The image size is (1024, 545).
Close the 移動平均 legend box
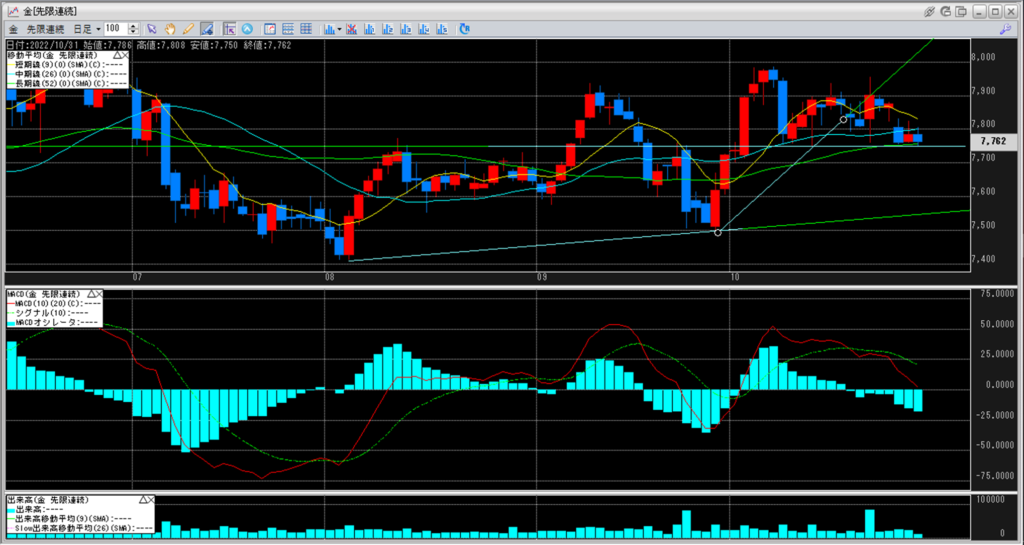click(125, 57)
